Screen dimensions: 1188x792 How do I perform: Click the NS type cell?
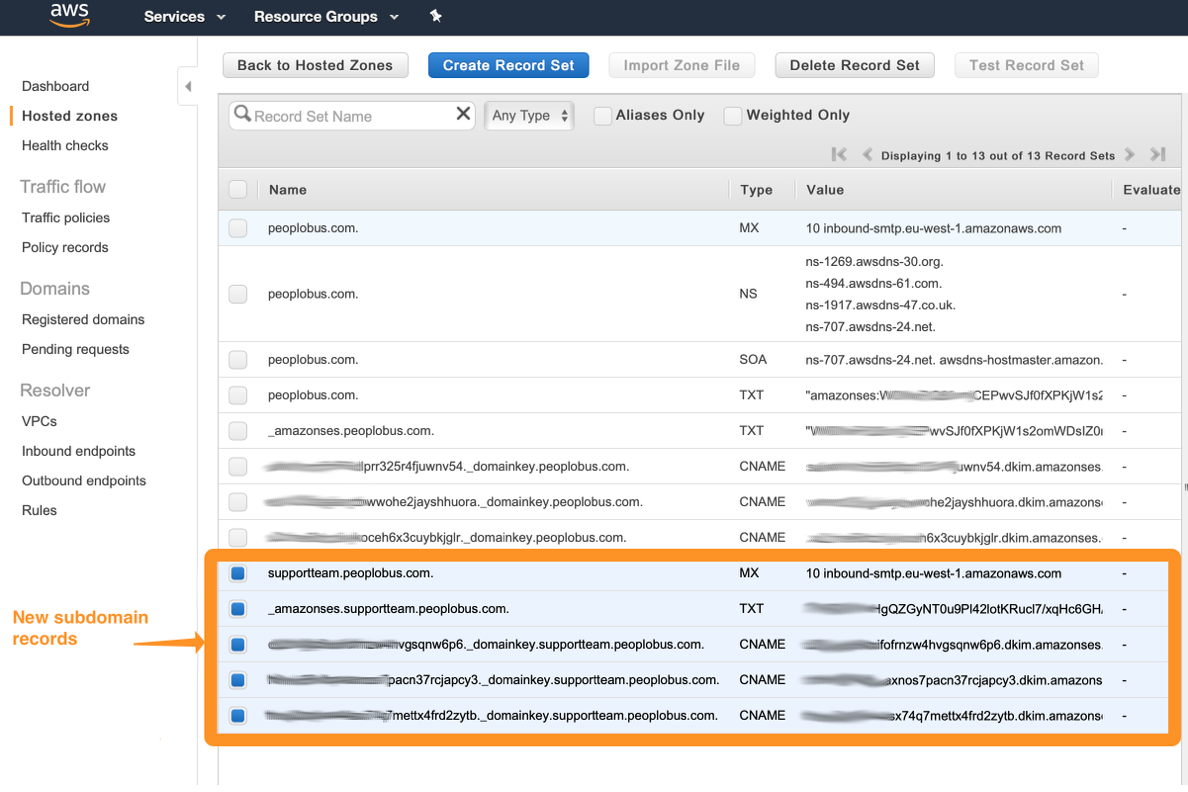(749, 294)
